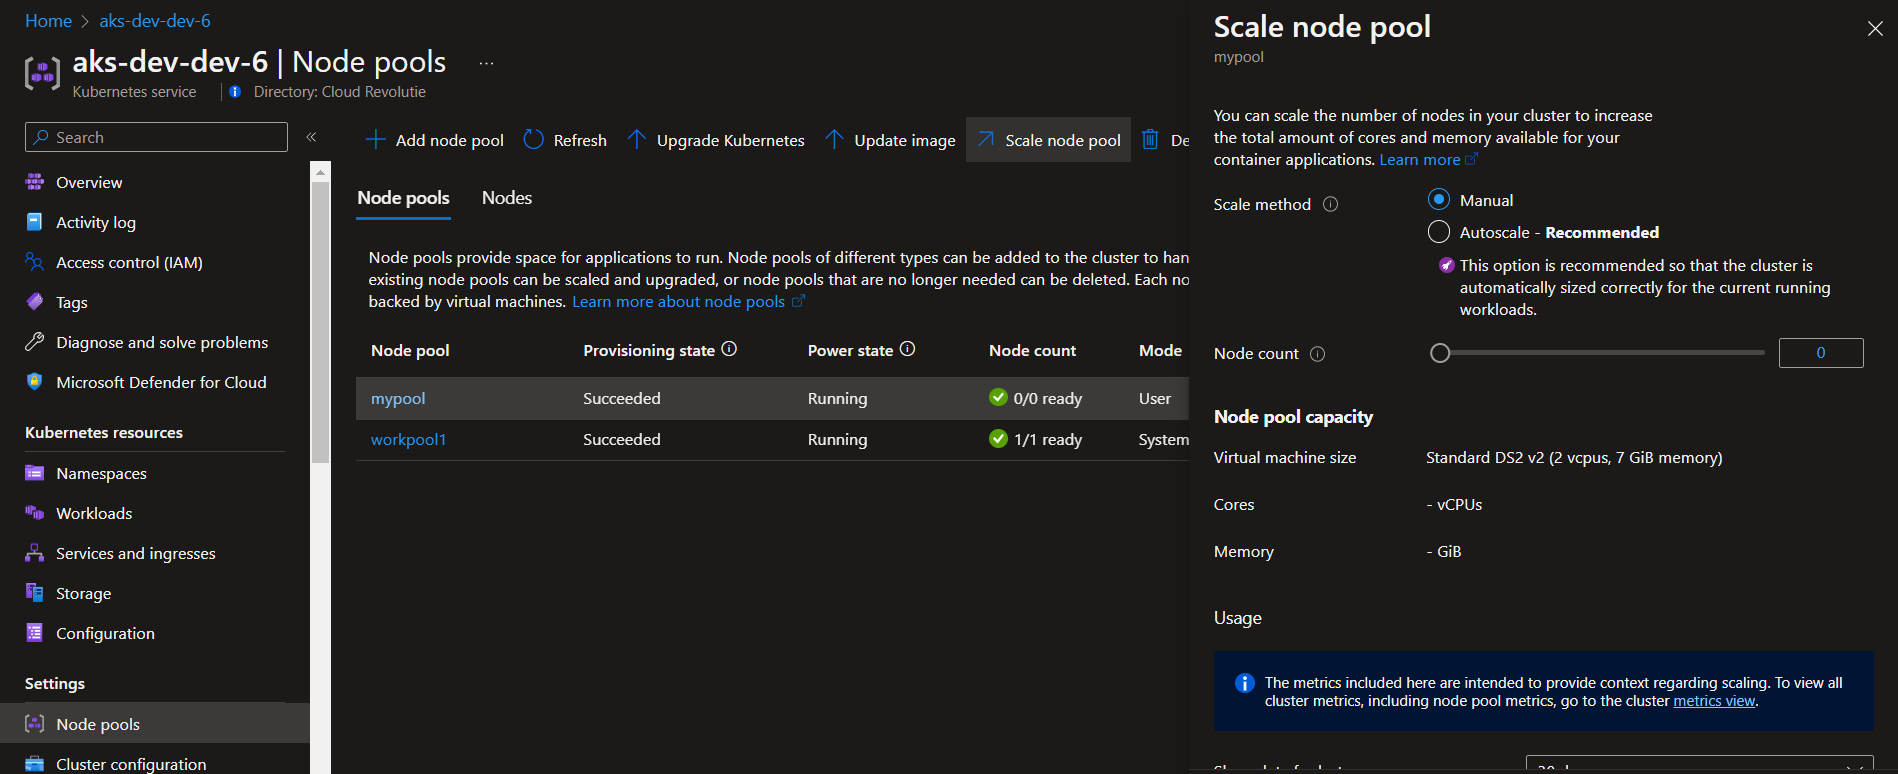Click the Home breadcrumb link
This screenshot has width=1898, height=774.
point(48,21)
